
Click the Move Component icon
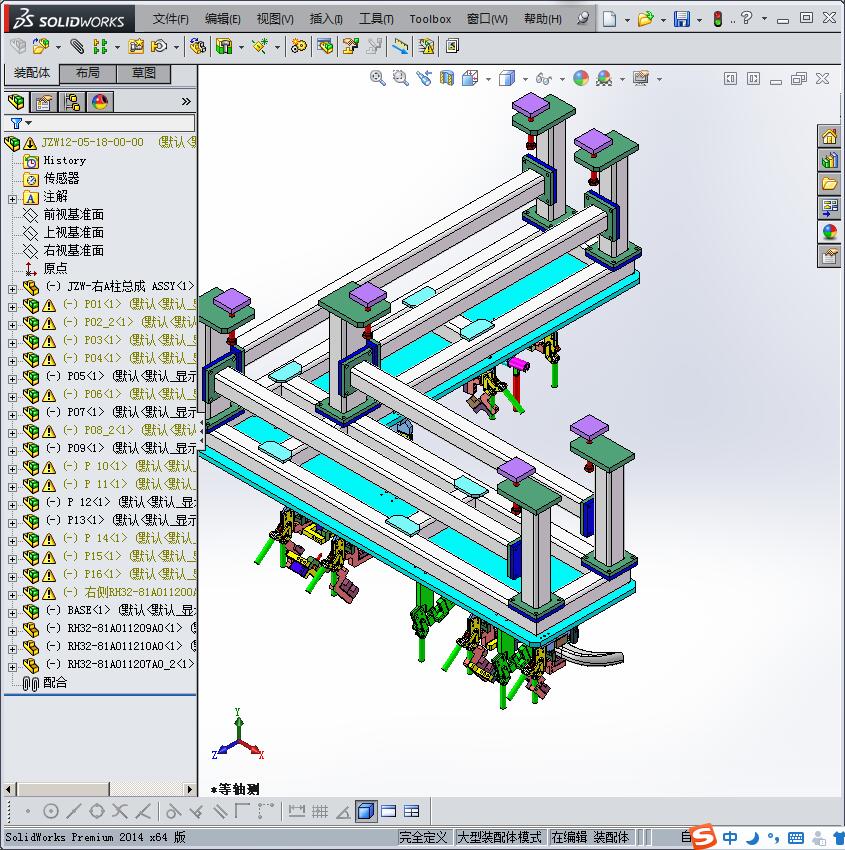point(159,47)
